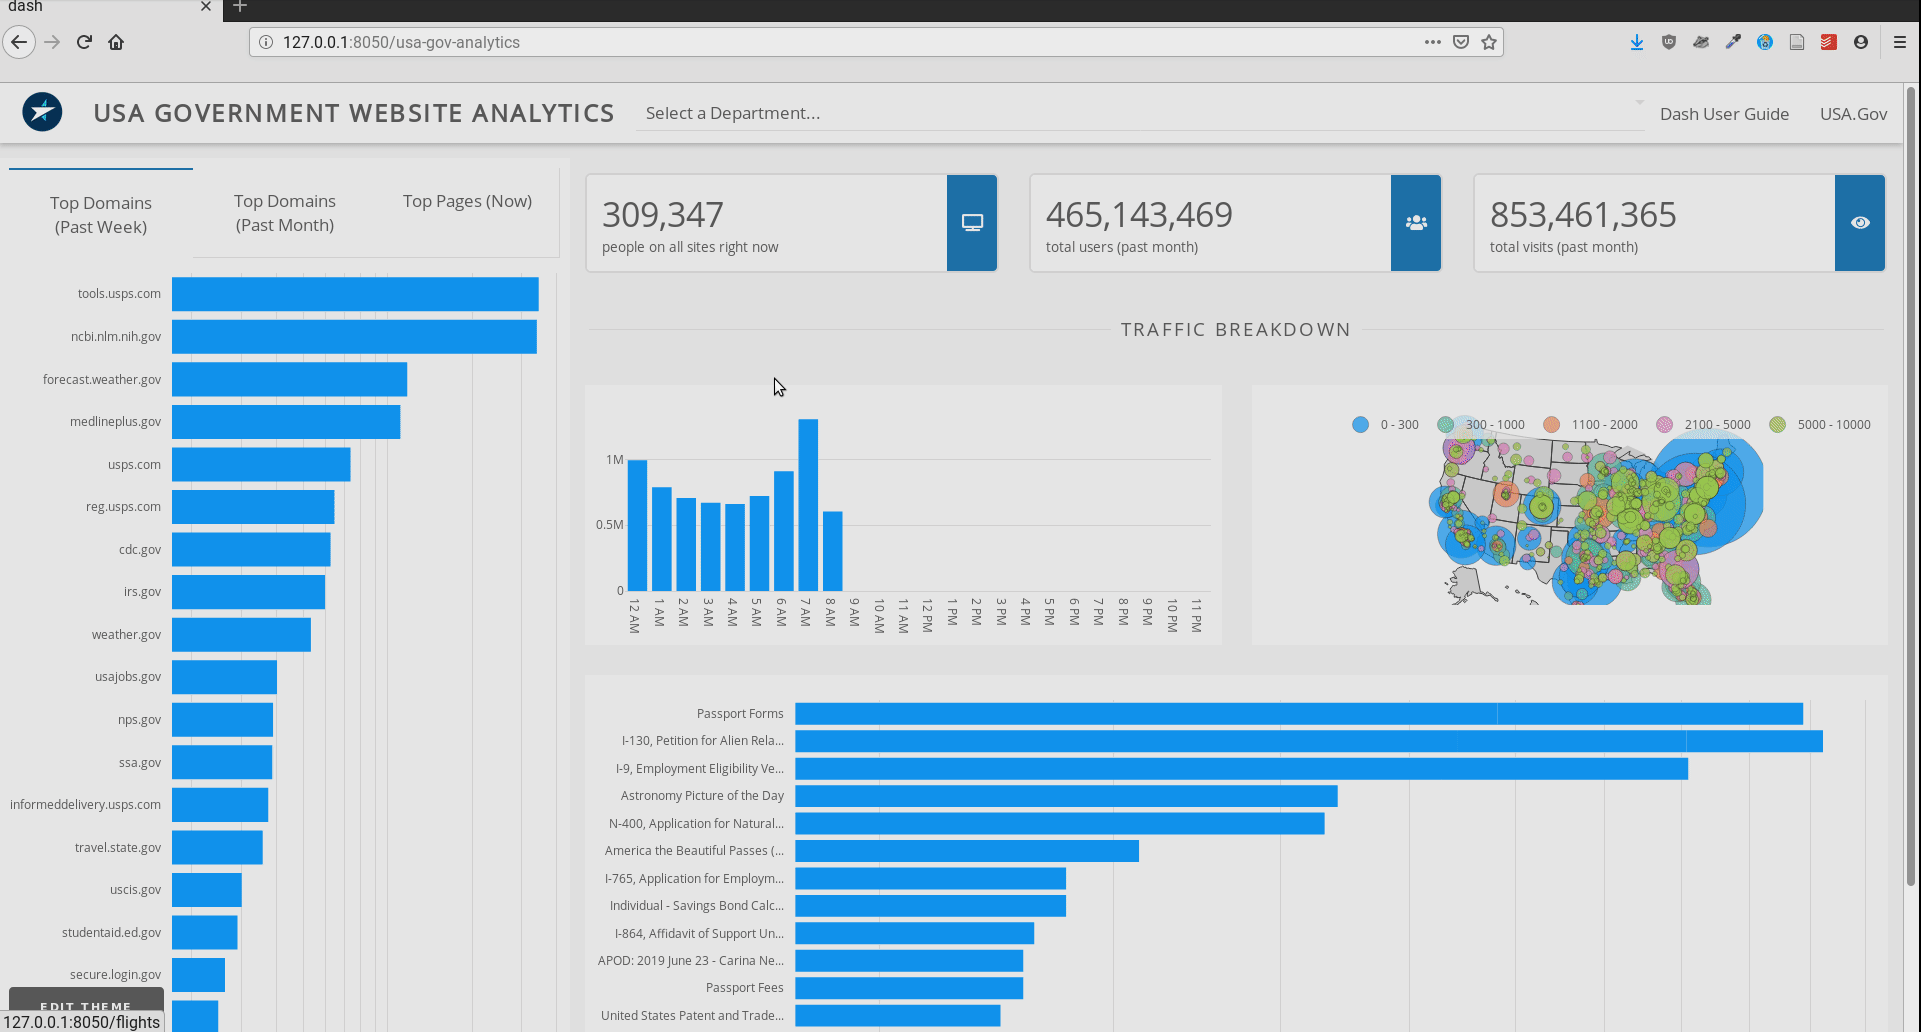Open the Select a Department dropdown
The height and width of the screenshot is (1032, 1921).
[x=1140, y=113]
